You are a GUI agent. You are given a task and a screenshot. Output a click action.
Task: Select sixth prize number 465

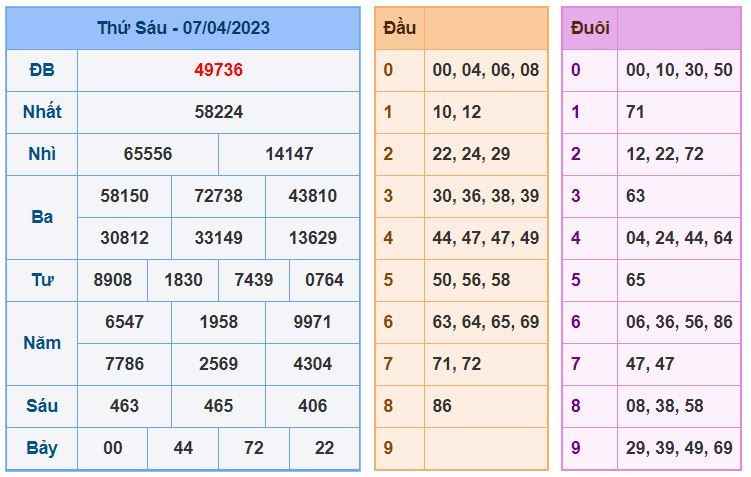(x=218, y=406)
